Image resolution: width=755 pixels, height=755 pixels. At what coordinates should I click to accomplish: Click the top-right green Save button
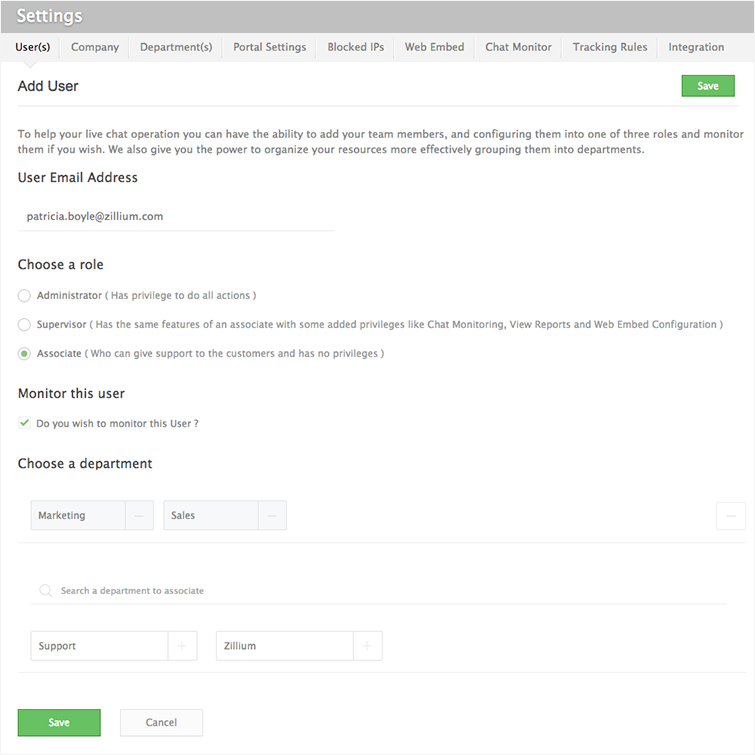click(x=707, y=86)
